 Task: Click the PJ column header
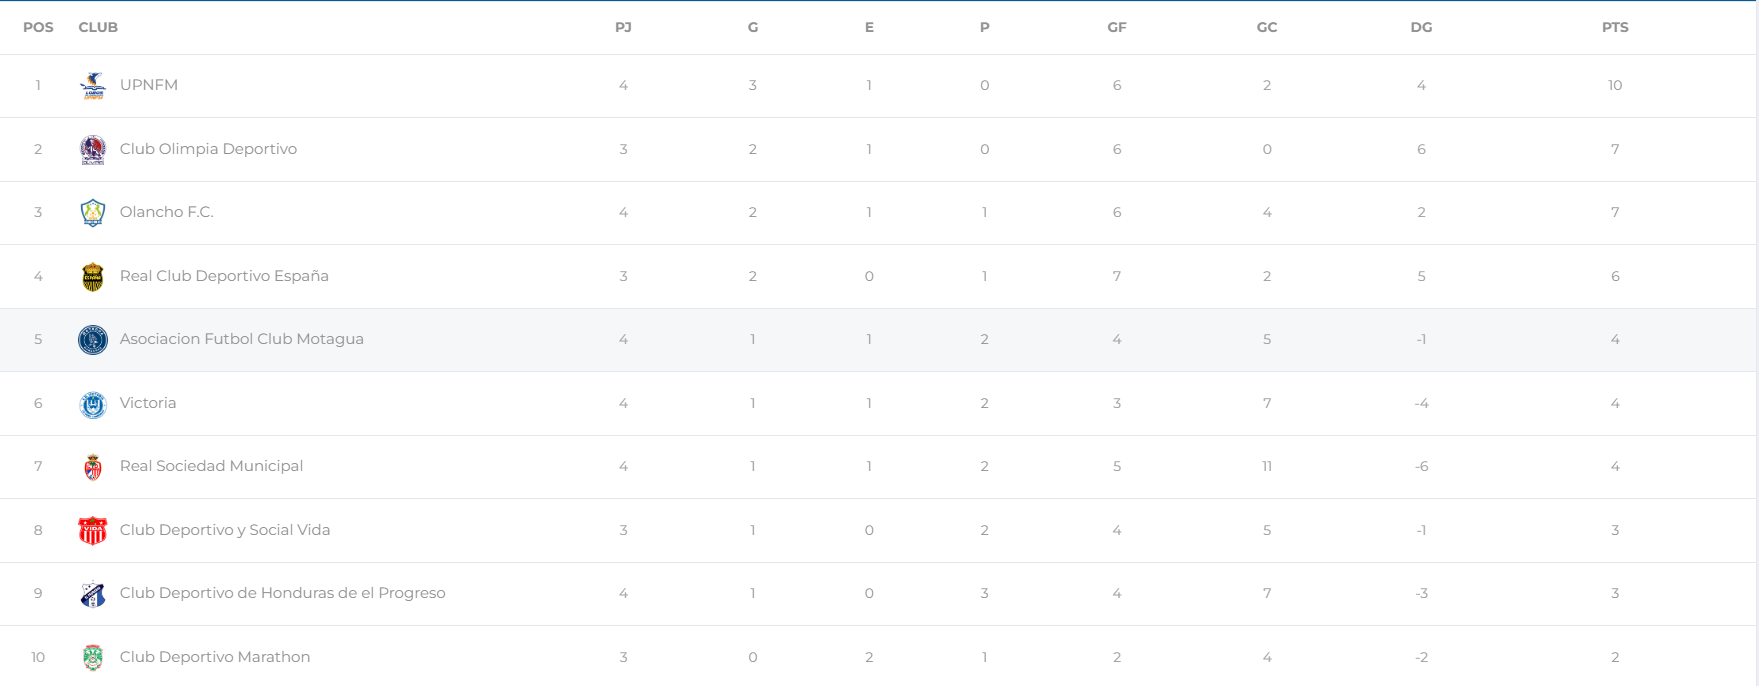click(x=623, y=27)
